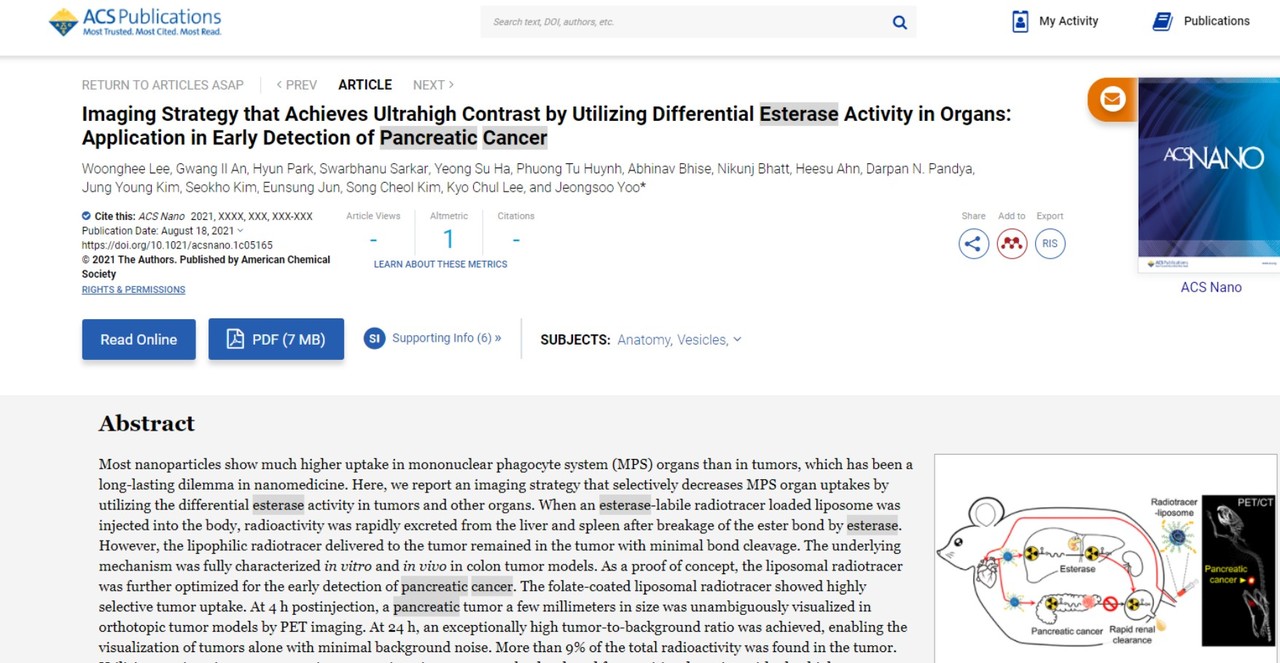Image resolution: width=1280 pixels, height=663 pixels.
Task: Open the My Activity icon
Action: point(1019,21)
